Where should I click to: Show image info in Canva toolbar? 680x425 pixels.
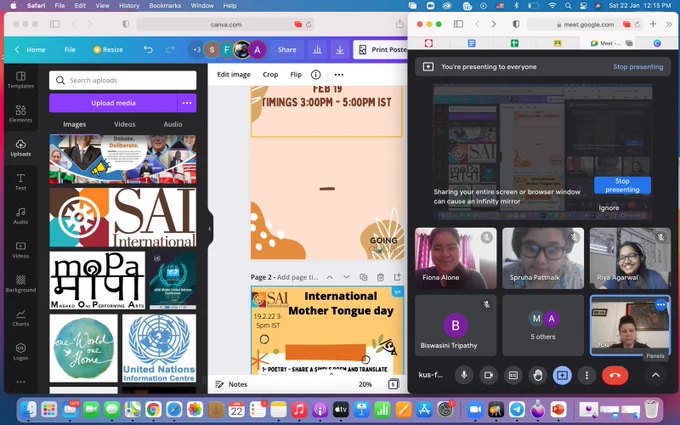coord(316,75)
